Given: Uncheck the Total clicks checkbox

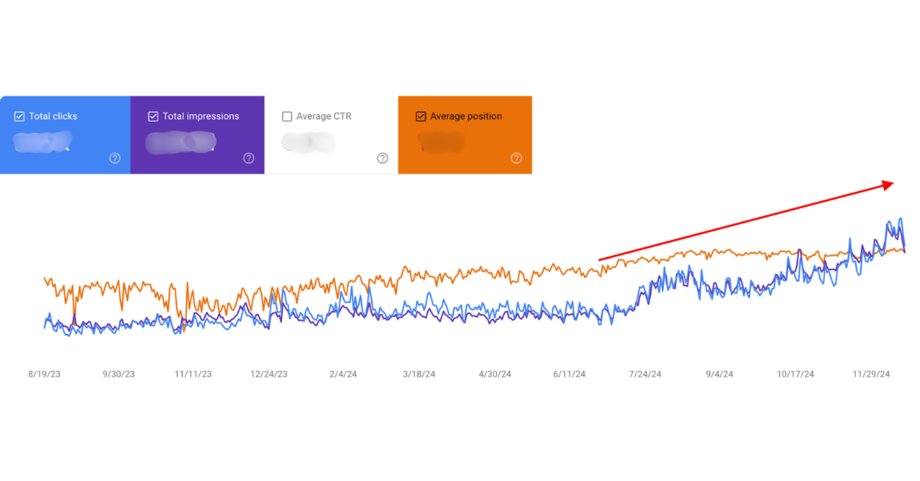Looking at the screenshot, I should pos(19,117).
